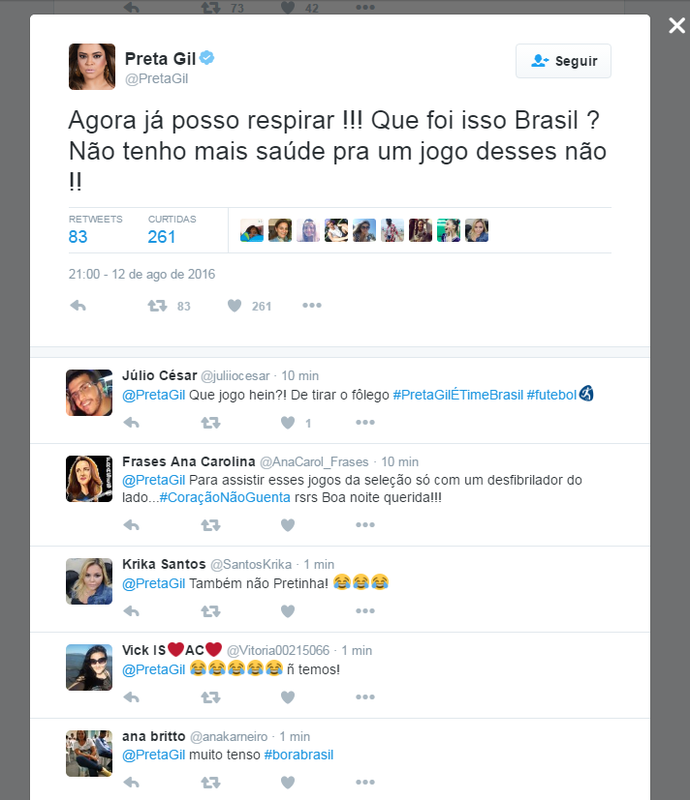Like Júlio César's reply
The height and width of the screenshot is (800, 690).
click(288, 422)
